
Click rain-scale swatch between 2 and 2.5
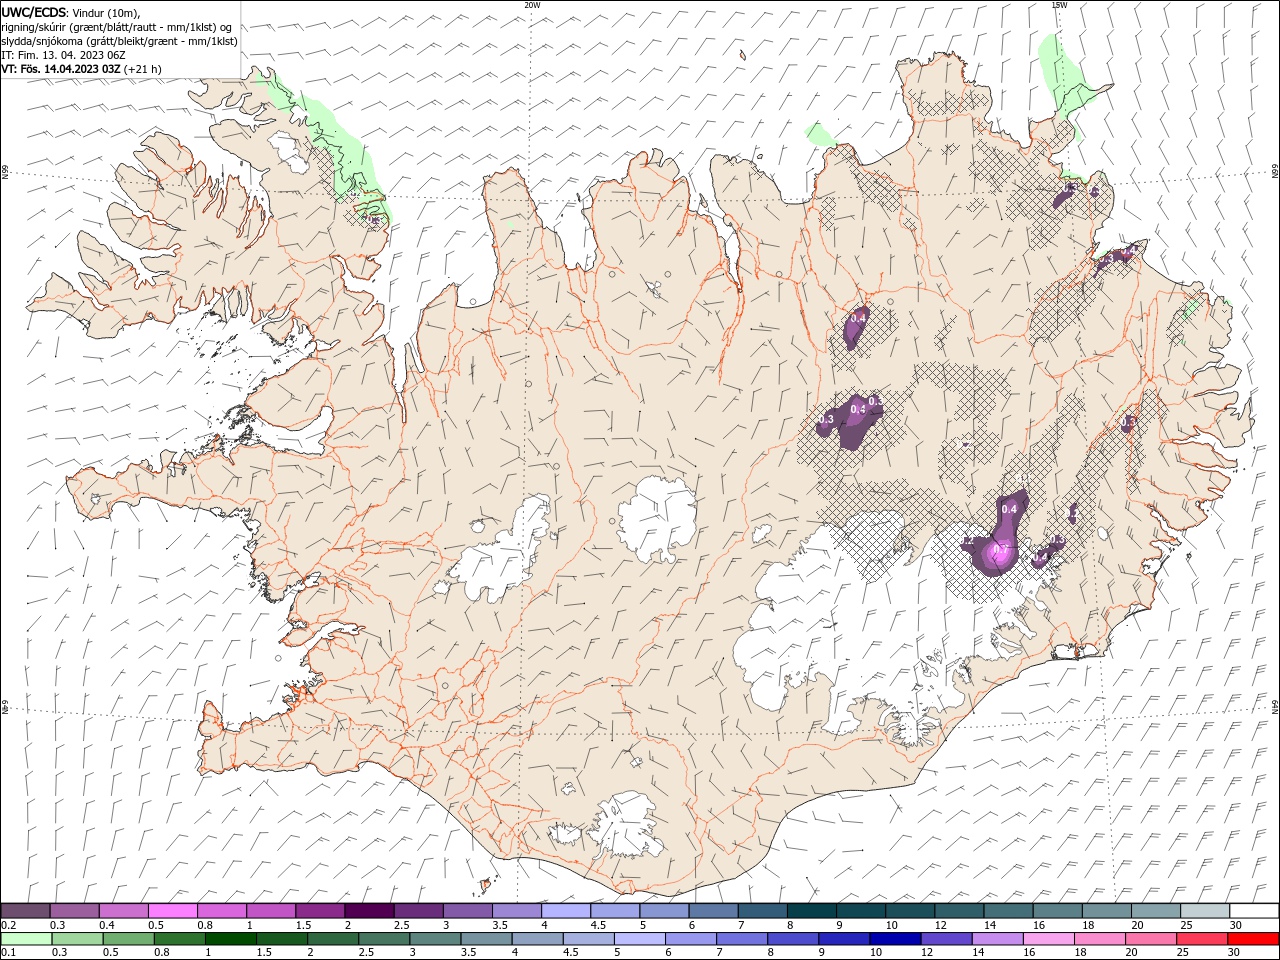coord(332,939)
